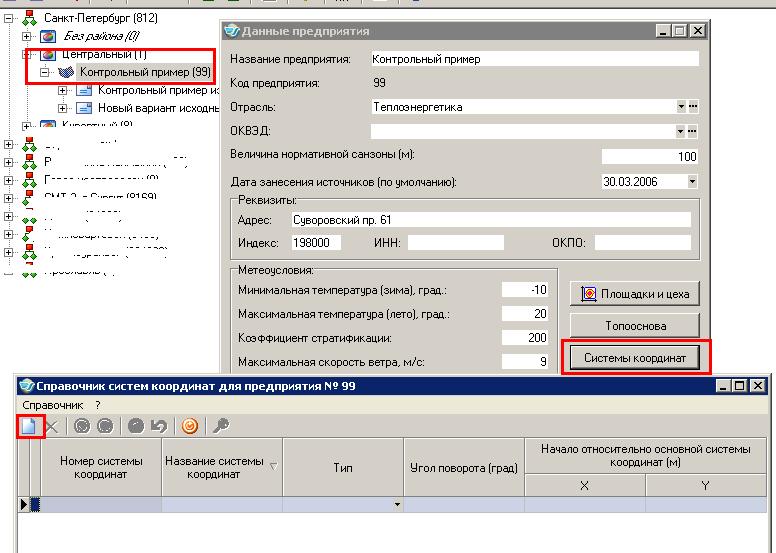
Task: Open the date picker dropdown for 30.03.2006
Action: coord(692,182)
